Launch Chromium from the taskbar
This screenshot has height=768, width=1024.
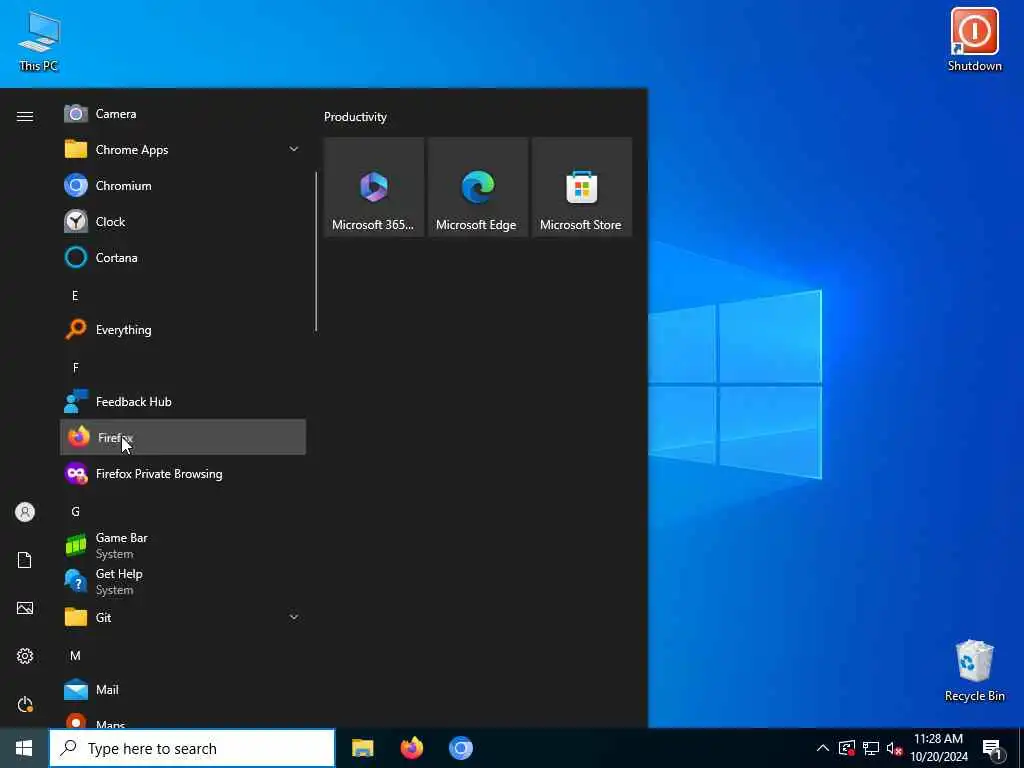(460, 748)
